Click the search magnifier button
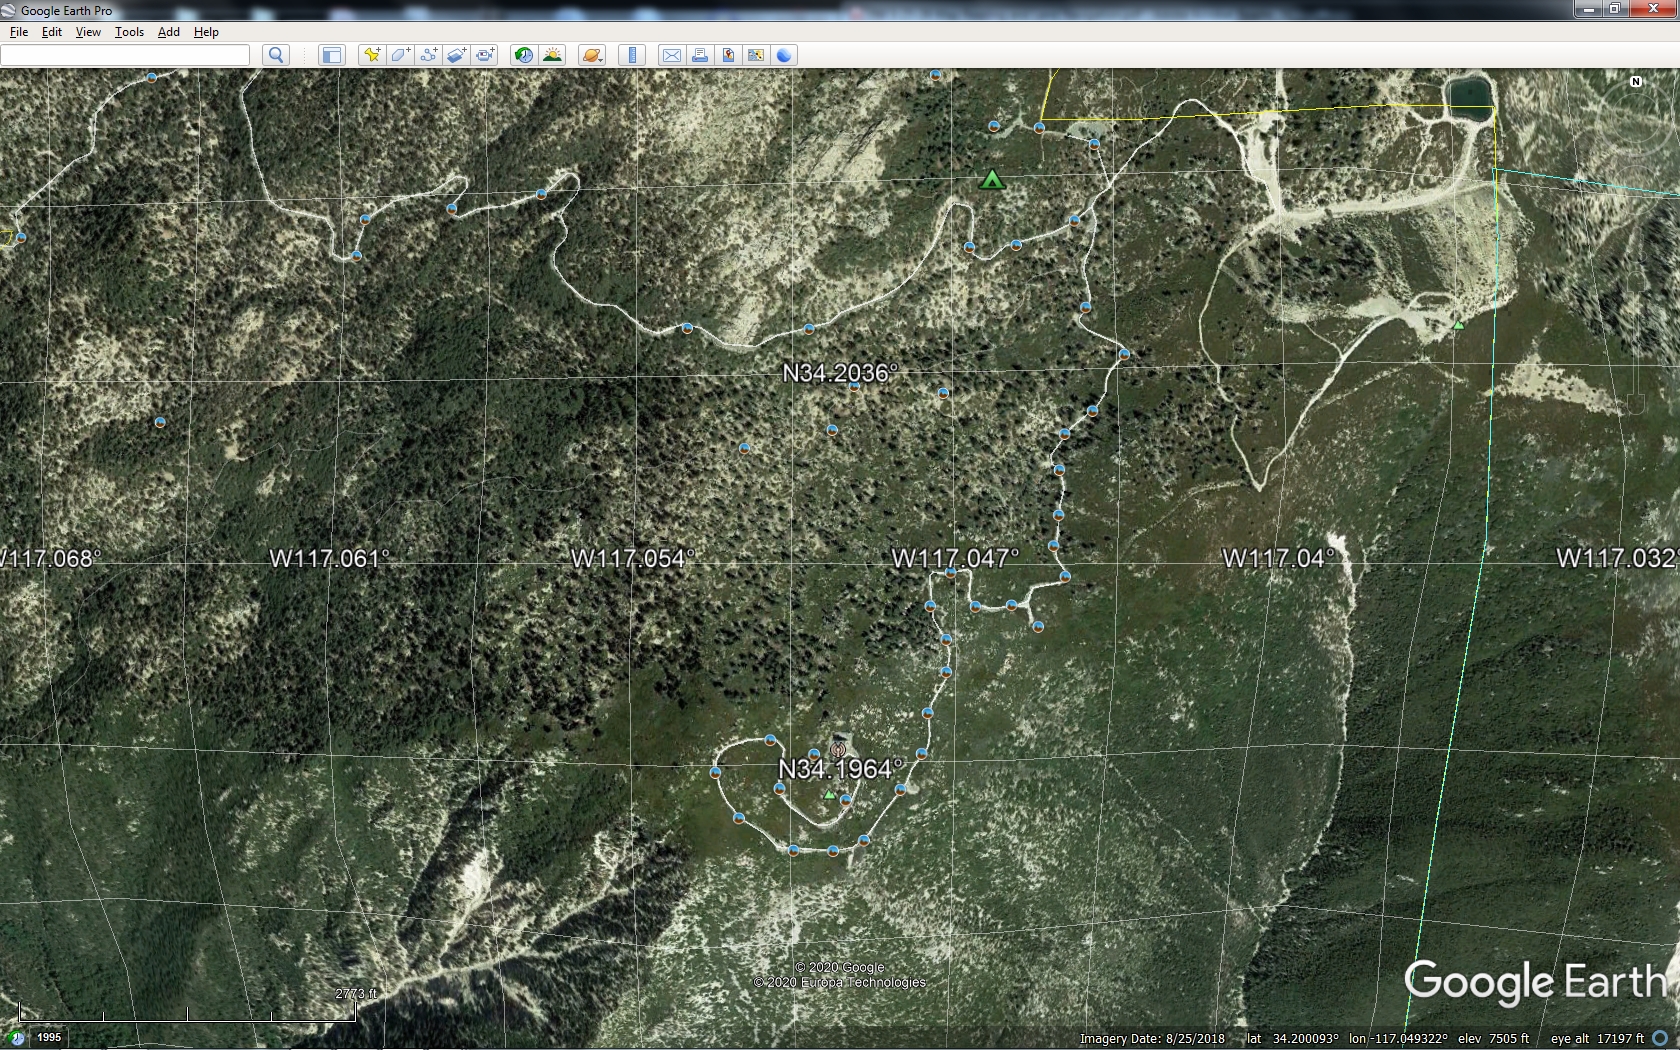 click(x=276, y=55)
